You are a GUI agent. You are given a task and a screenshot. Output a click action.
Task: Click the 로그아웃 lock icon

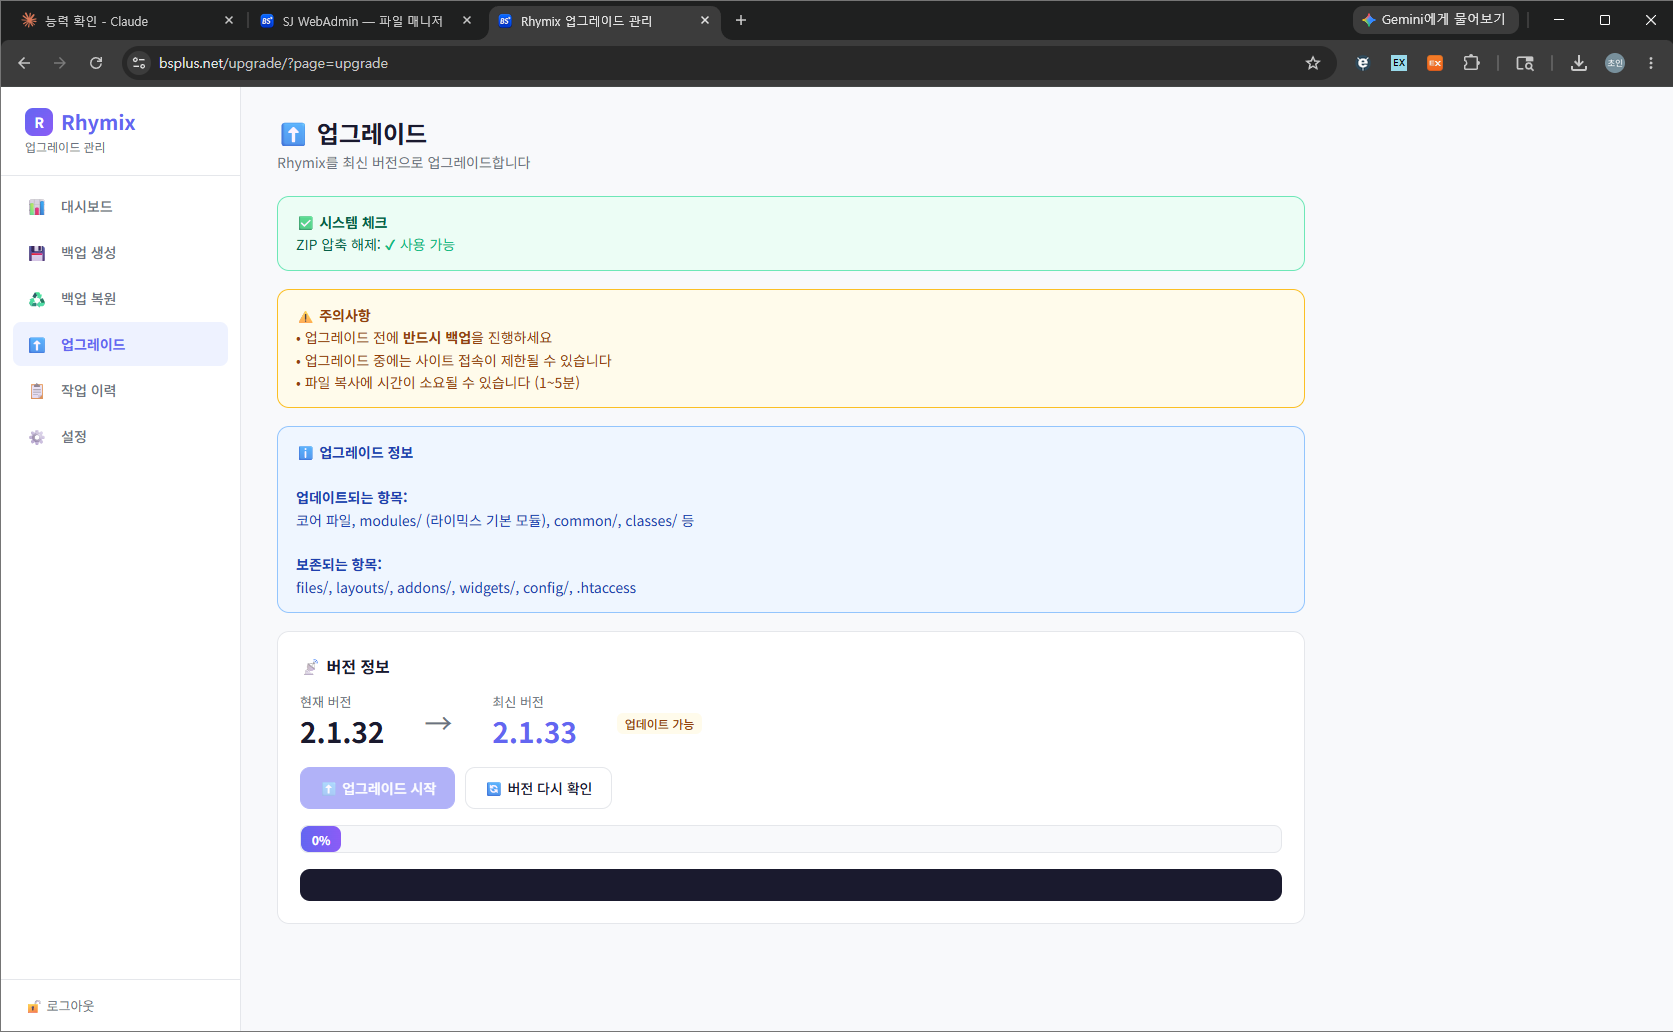pos(33,1007)
